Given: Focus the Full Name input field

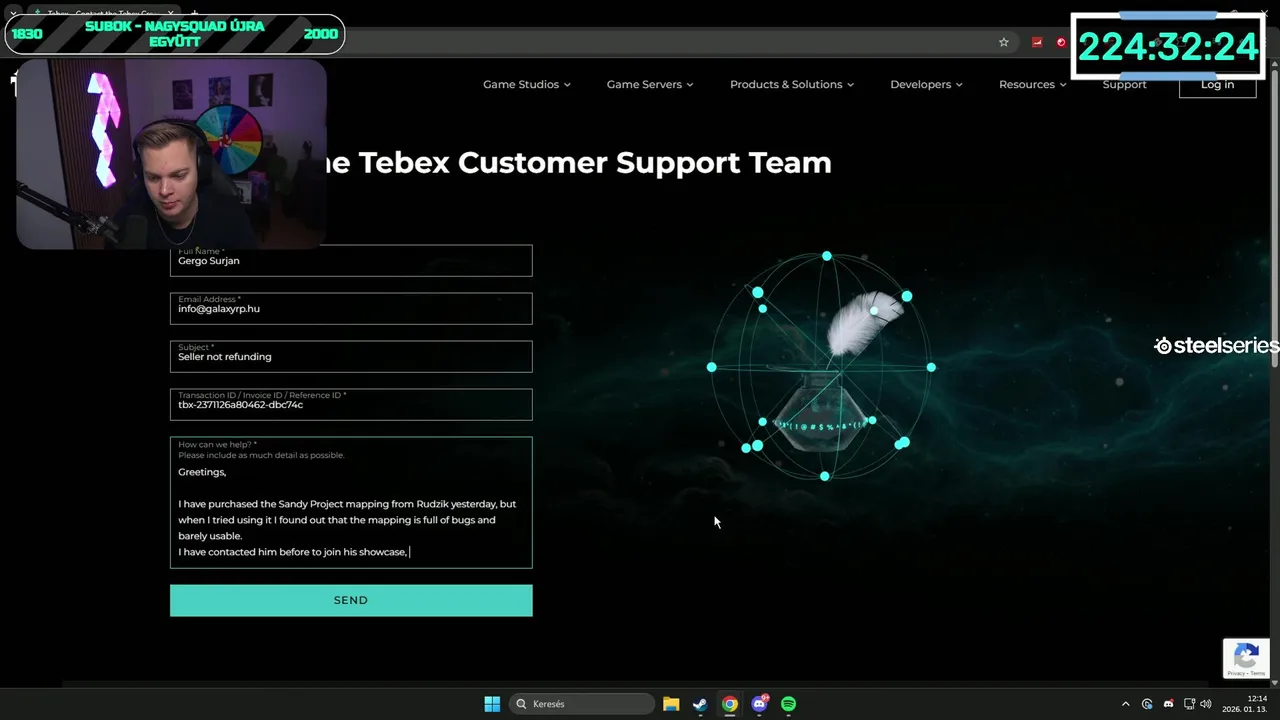Looking at the screenshot, I should click(351, 260).
